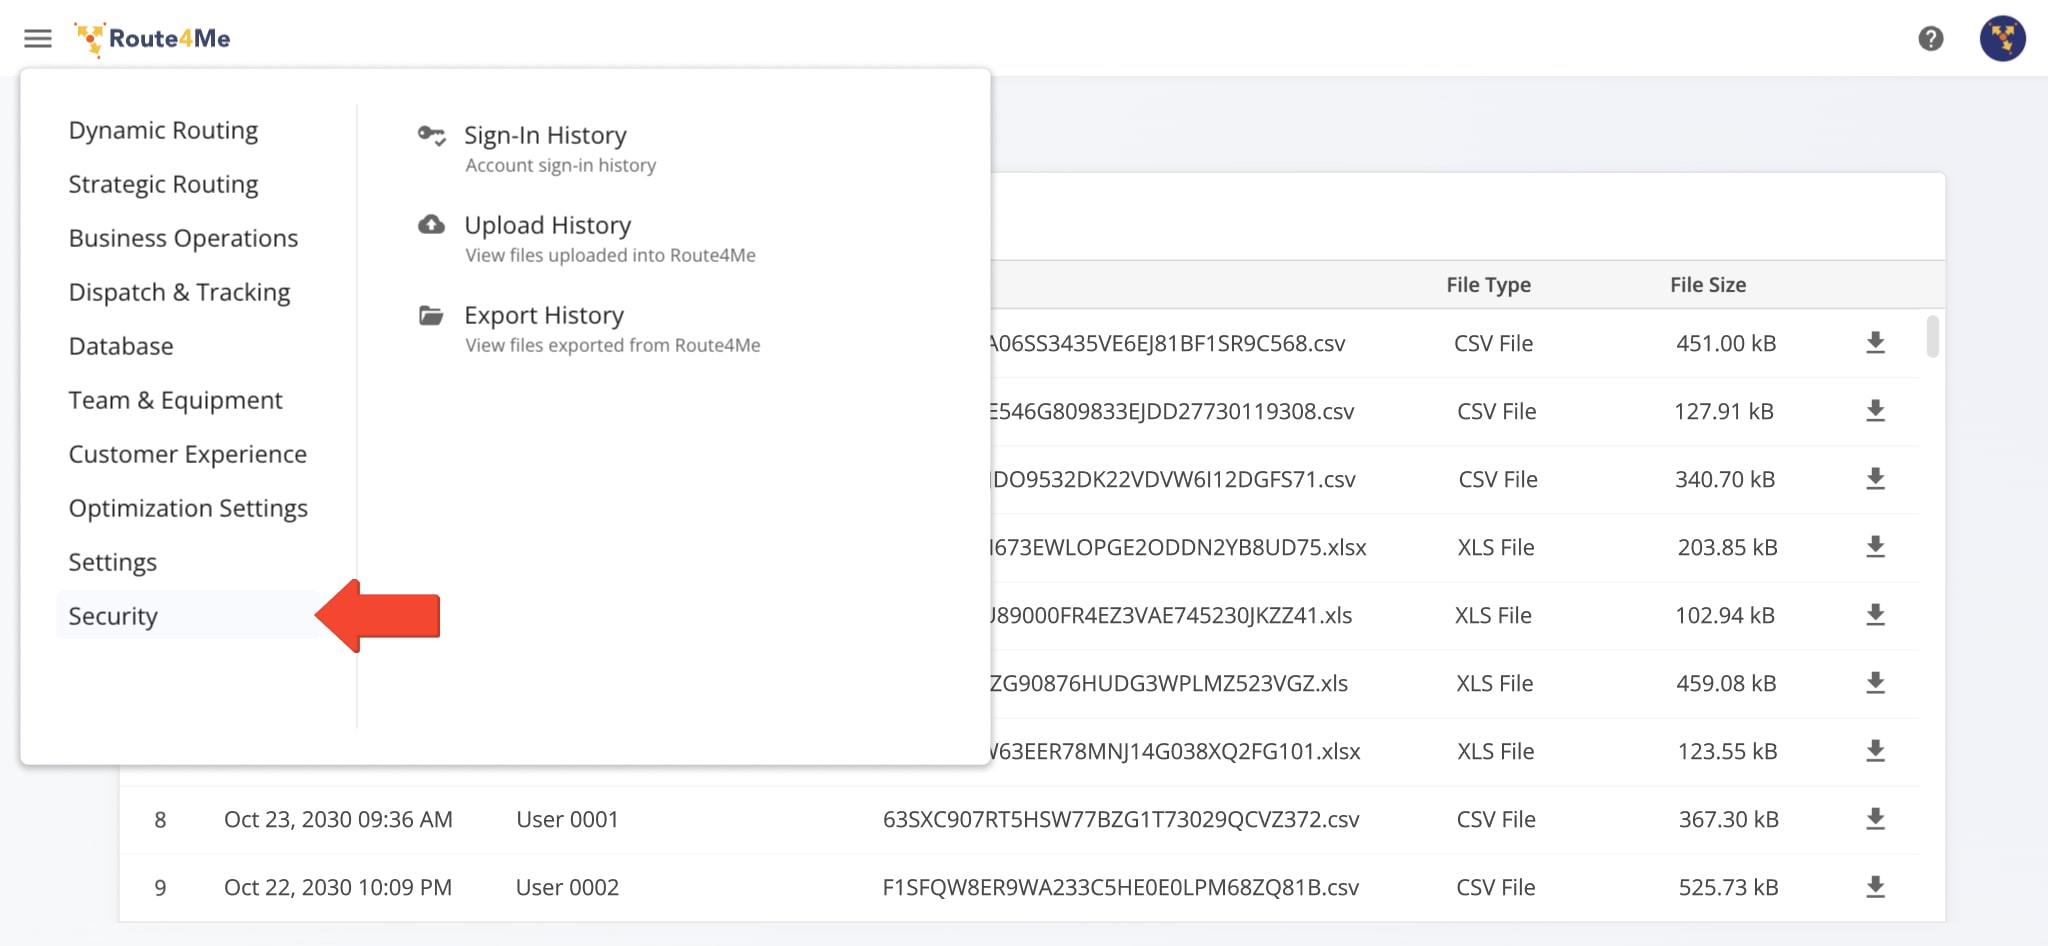2048x946 pixels.
Task: Sort files by the File Size column
Action: [x=1706, y=285]
